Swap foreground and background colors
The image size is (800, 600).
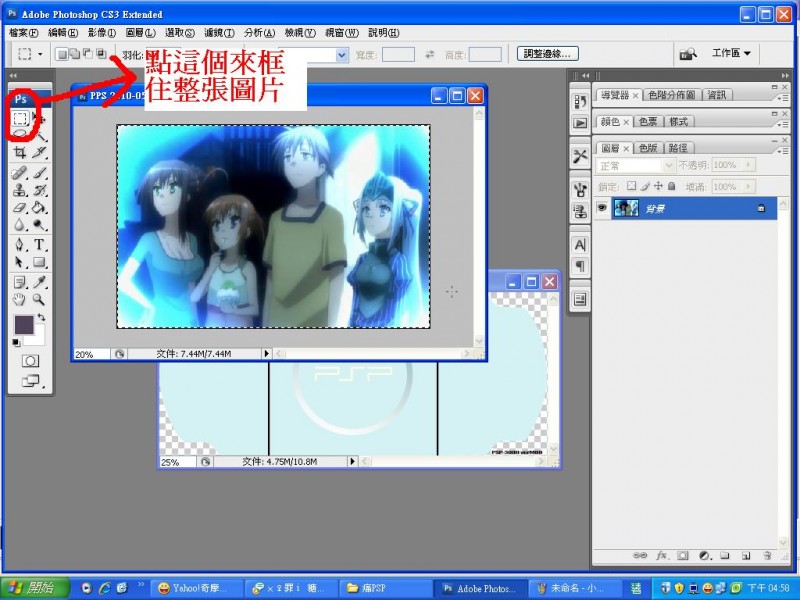tap(41, 317)
